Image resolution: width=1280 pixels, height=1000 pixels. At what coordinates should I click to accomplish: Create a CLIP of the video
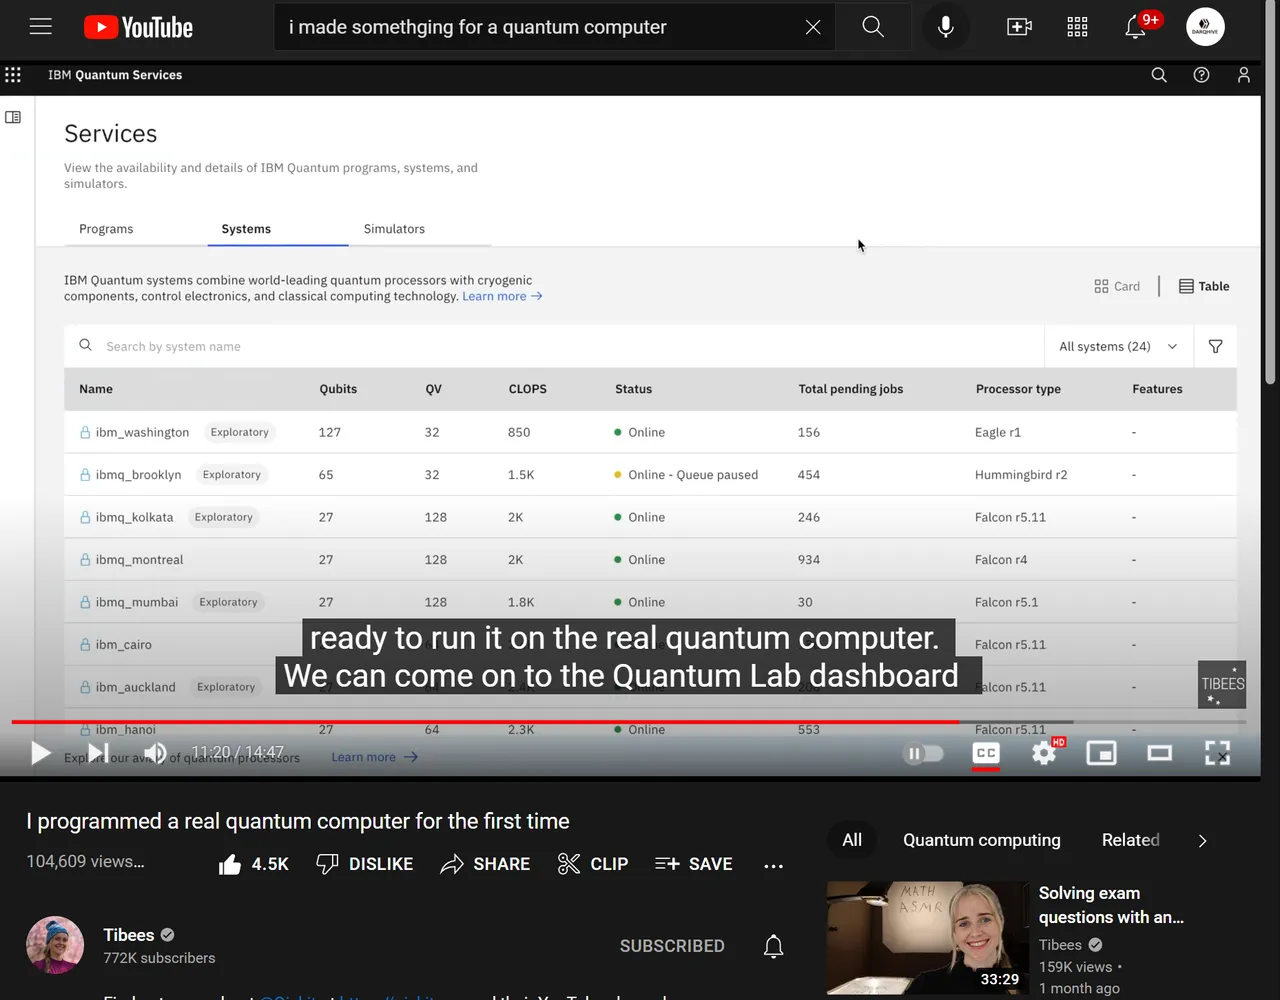pyautogui.click(x=593, y=864)
